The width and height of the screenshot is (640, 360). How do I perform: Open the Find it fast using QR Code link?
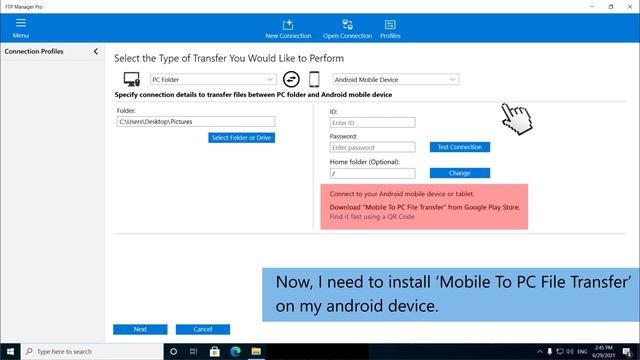point(372,217)
